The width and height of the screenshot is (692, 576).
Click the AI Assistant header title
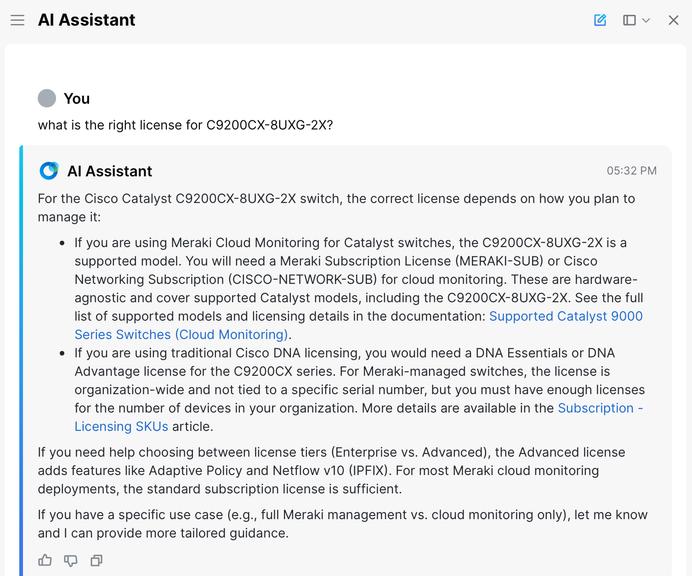[87, 20]
